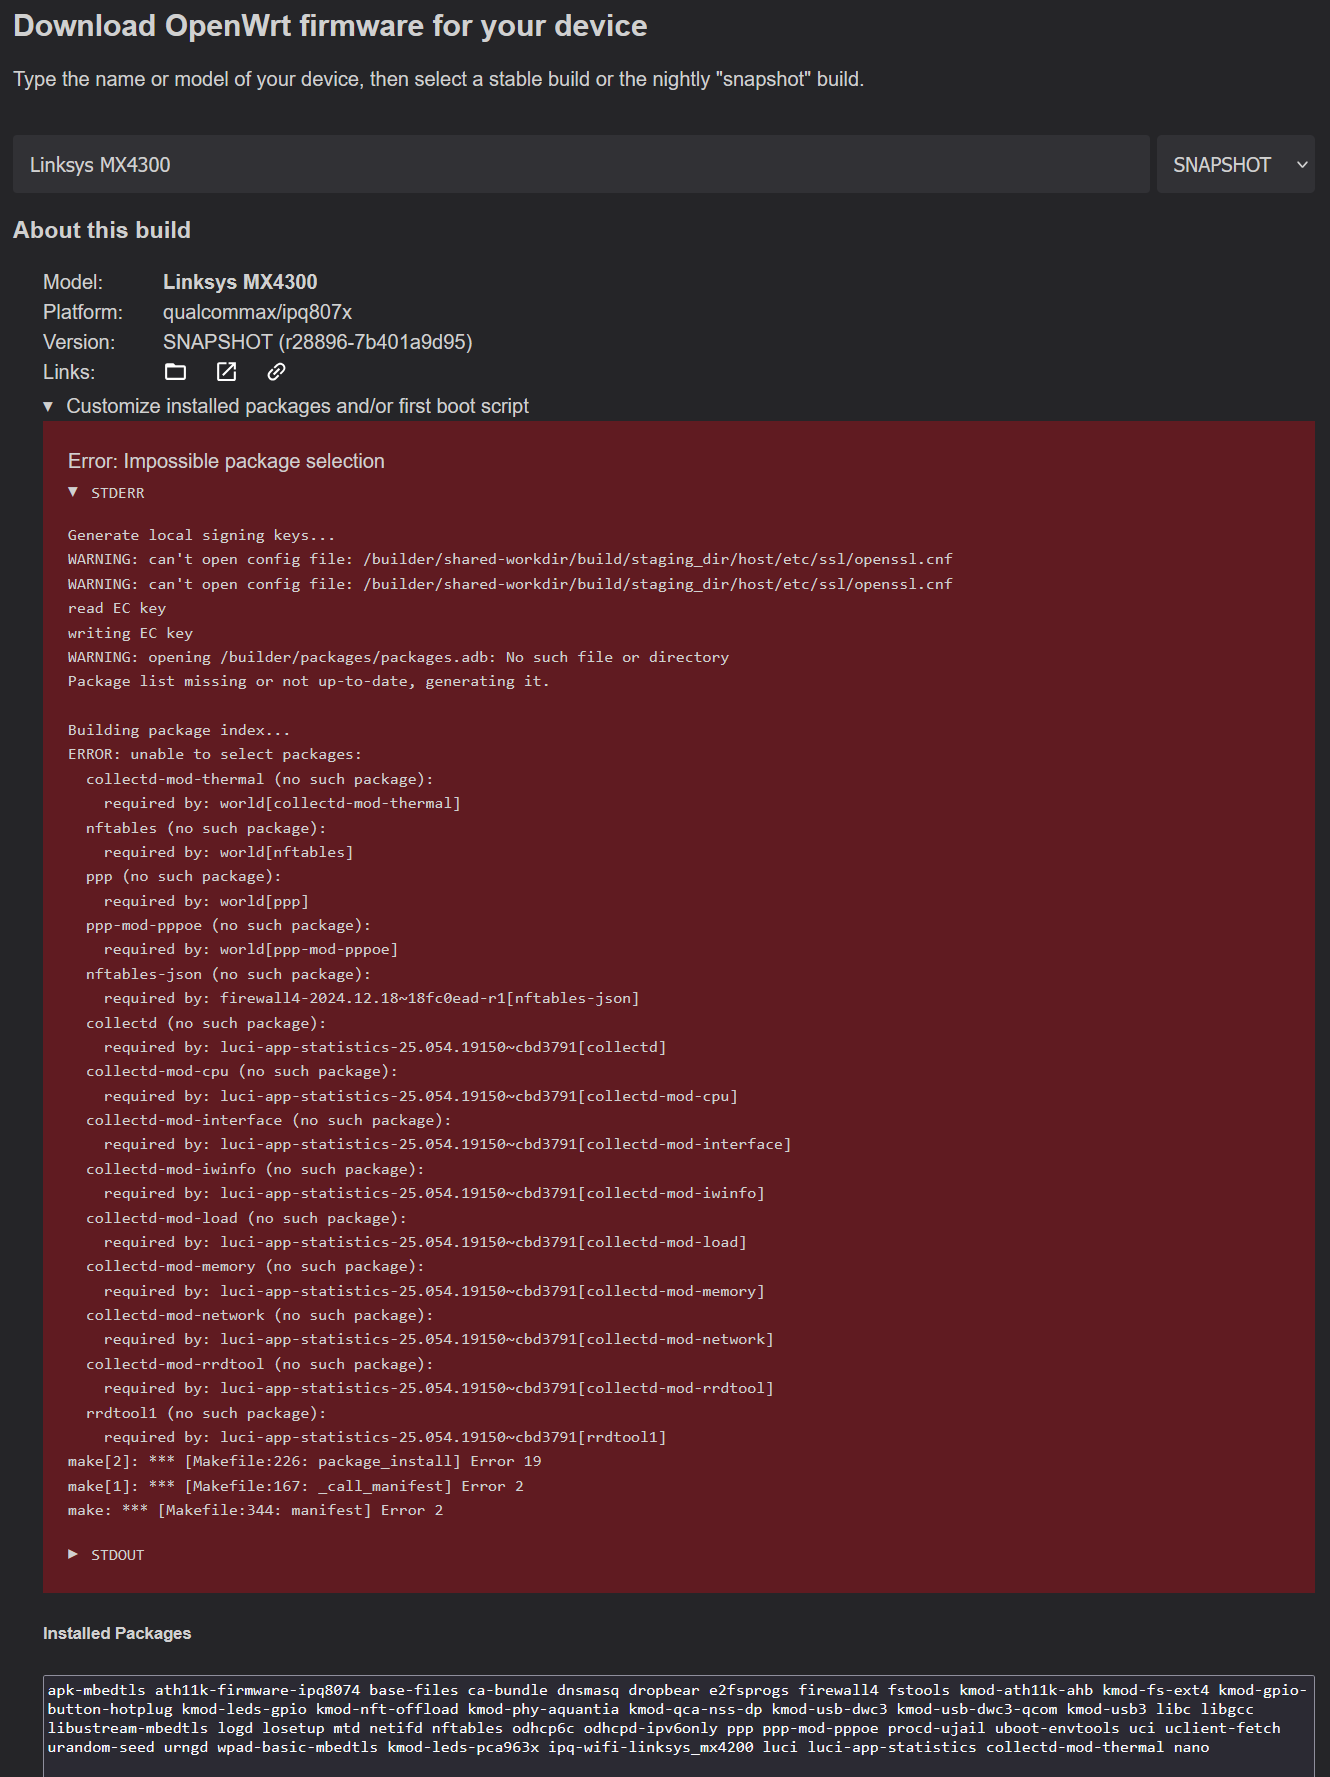Screen dimensions: 1330x1777
Task: Click the About this build heading
Action: point(102,230)
